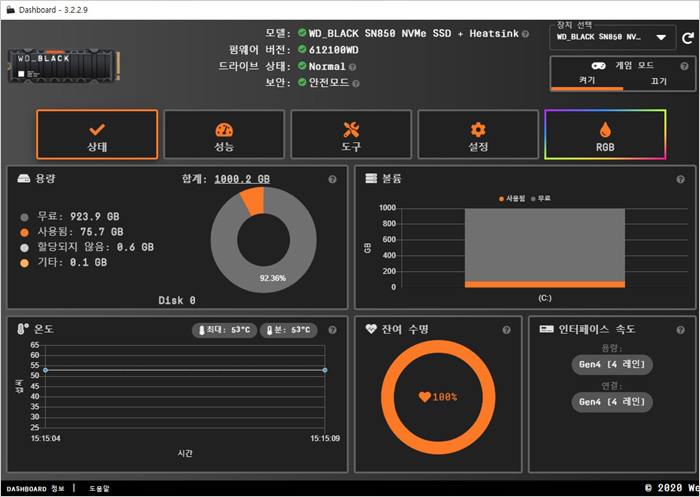Click help icon next to Normal drive status
Viewport: 700px width, 497px height.
pyautogui.click(x=352, y=67)
